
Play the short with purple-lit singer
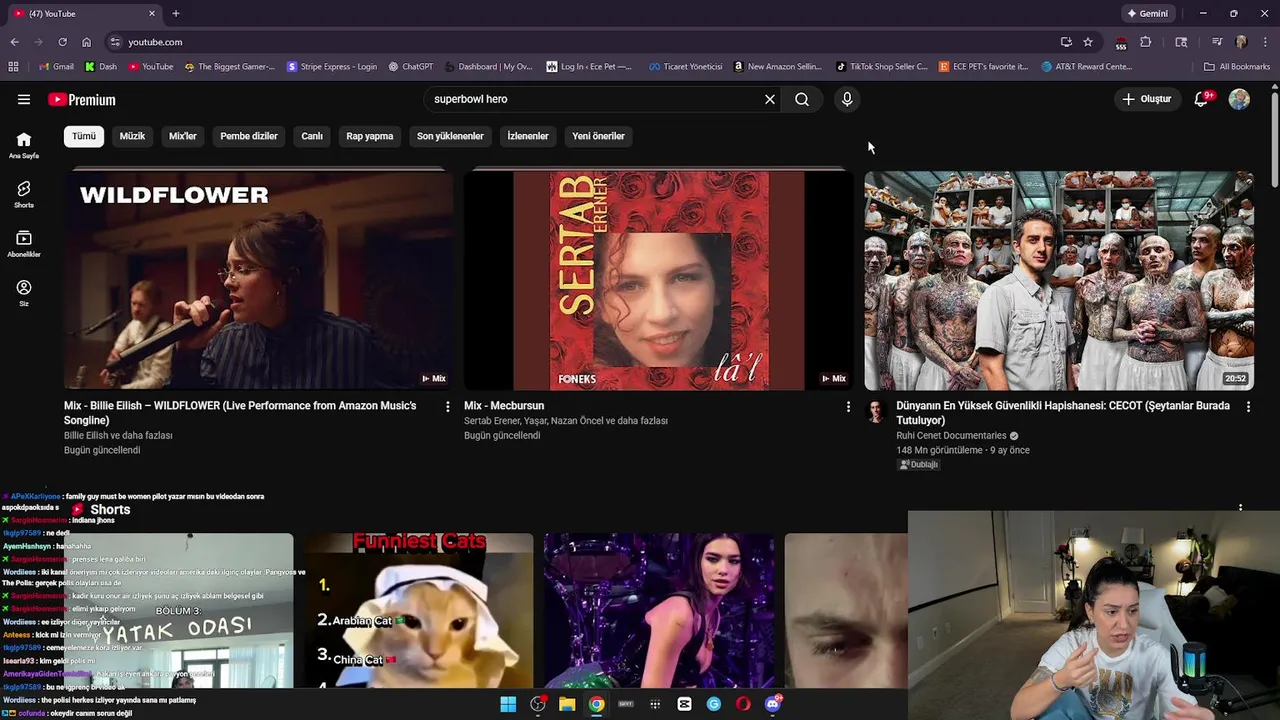659,610
